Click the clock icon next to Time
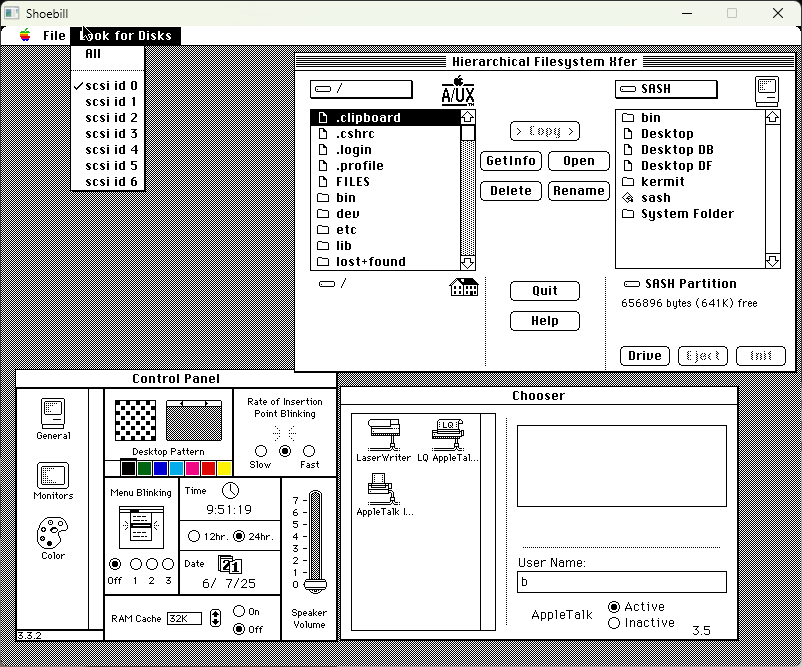Viewport: 802px width, 667px height. 230,491
